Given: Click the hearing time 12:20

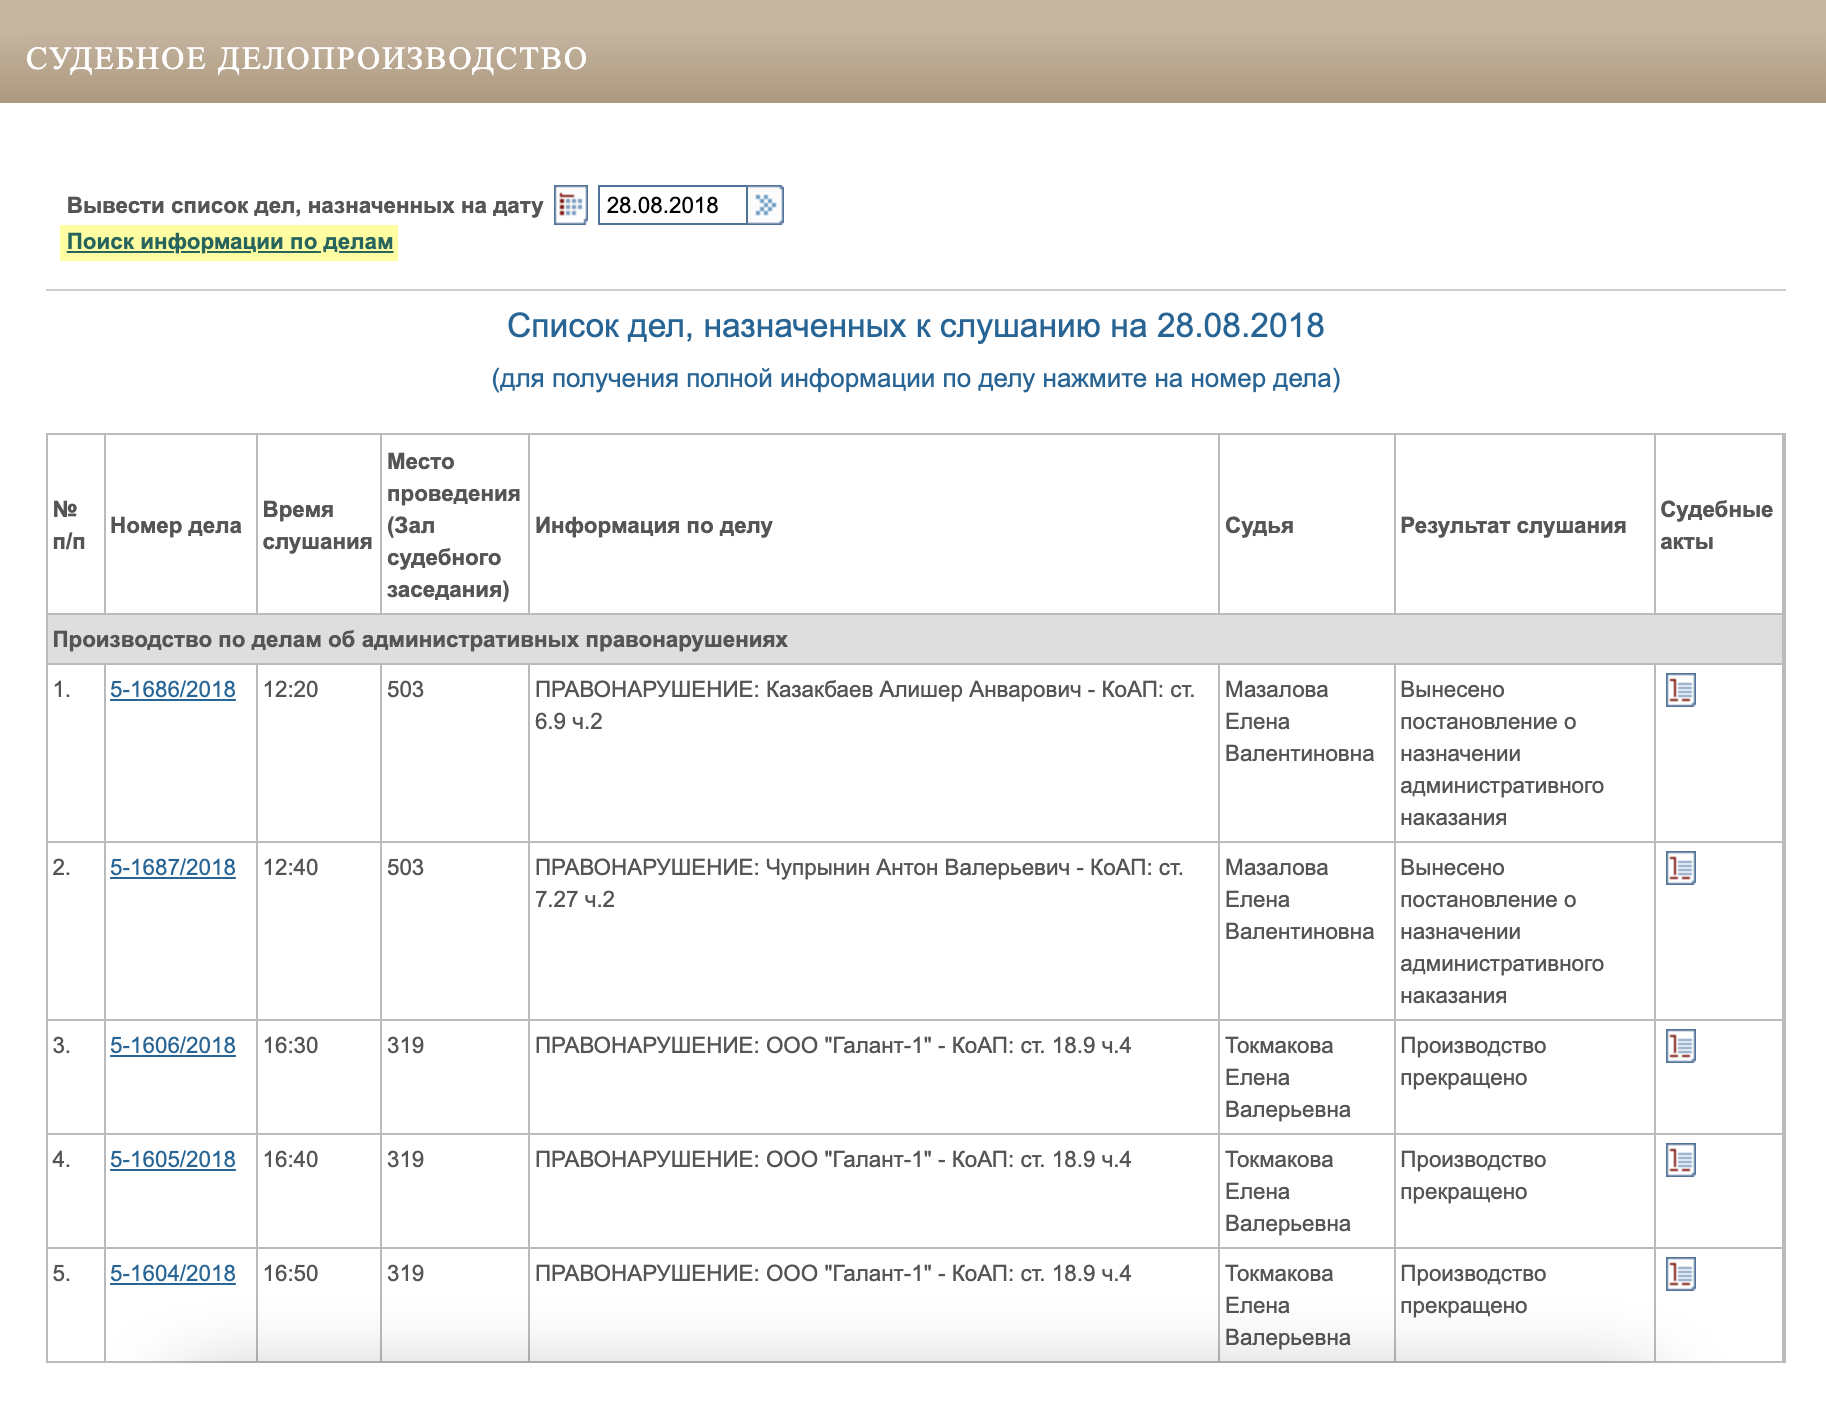Looking at the screenshot, I should (290, 690).
